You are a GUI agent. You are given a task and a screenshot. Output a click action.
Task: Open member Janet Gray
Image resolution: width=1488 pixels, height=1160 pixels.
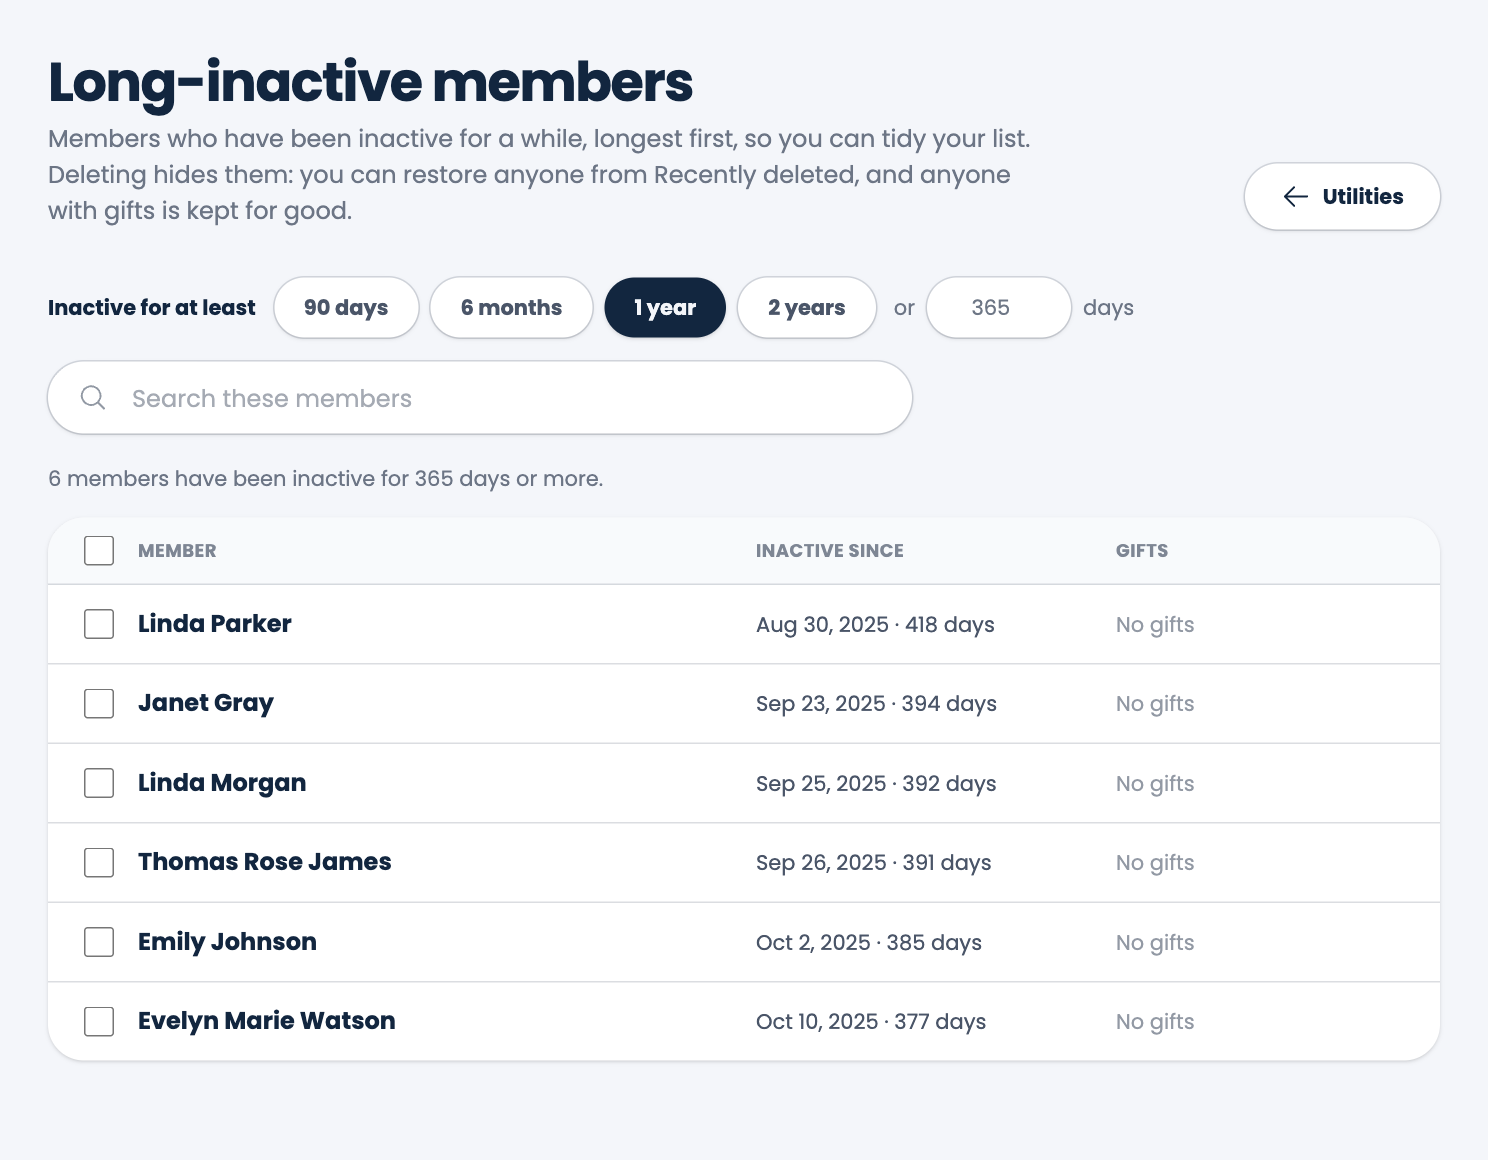click(206, 703)
